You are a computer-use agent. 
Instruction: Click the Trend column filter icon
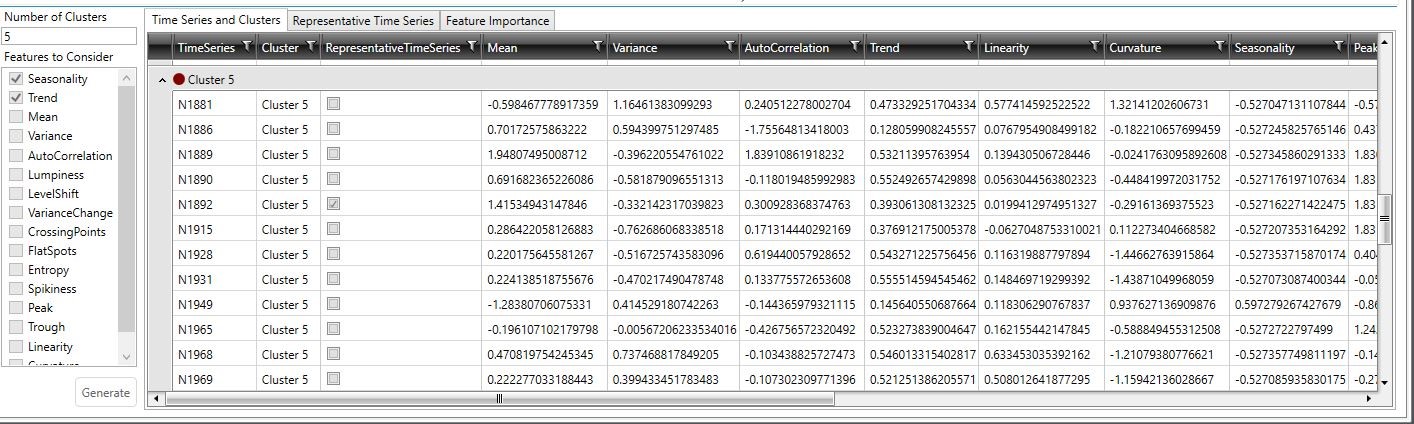[969, 46]
